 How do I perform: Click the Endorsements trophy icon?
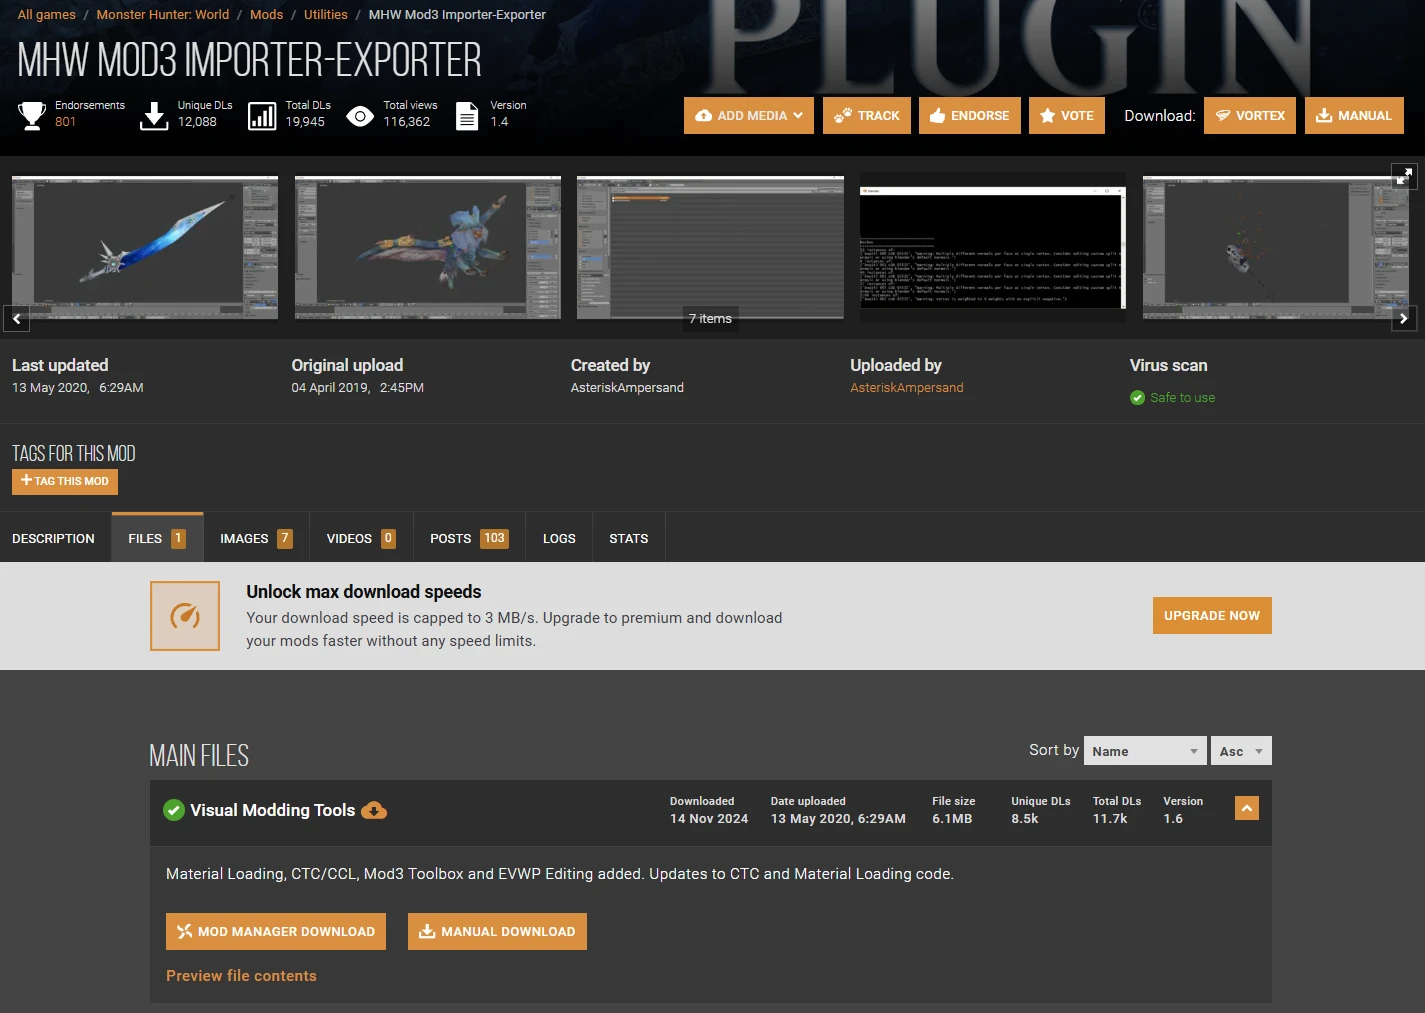tap(32, 116)
